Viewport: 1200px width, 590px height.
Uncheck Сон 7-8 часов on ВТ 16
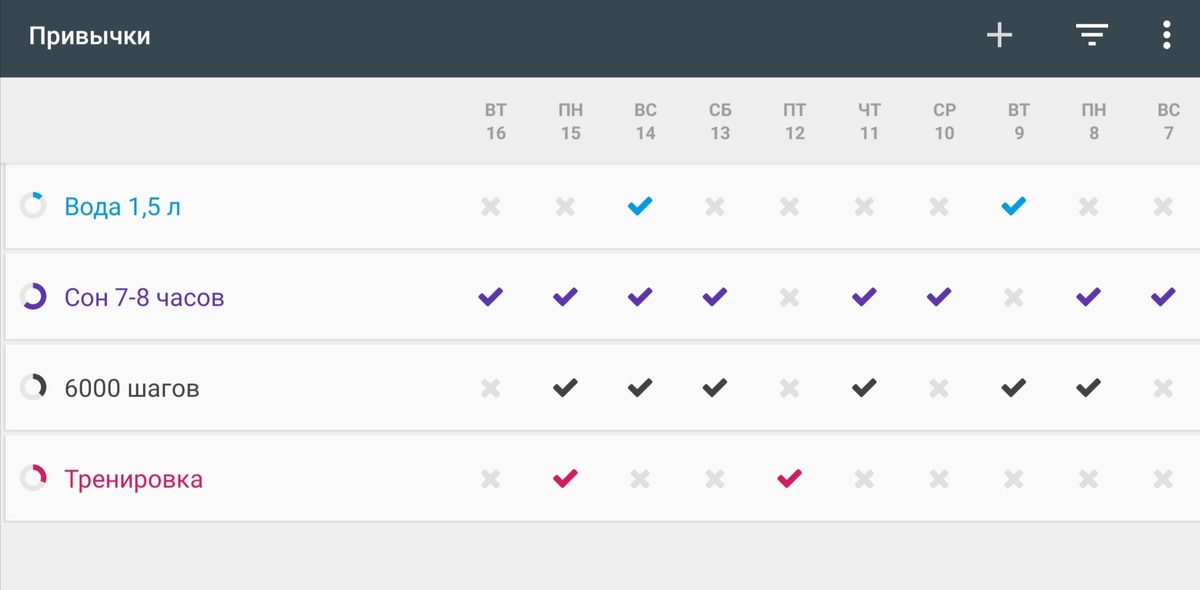pyautogui.click(x=490, y=297)
